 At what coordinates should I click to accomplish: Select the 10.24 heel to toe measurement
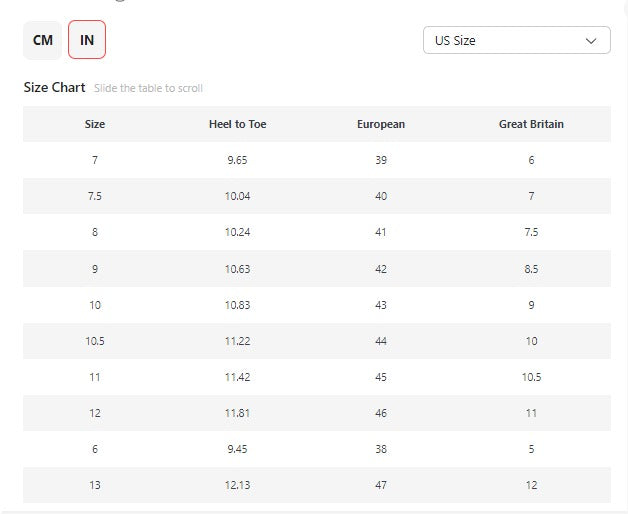(x=237, y=232)
